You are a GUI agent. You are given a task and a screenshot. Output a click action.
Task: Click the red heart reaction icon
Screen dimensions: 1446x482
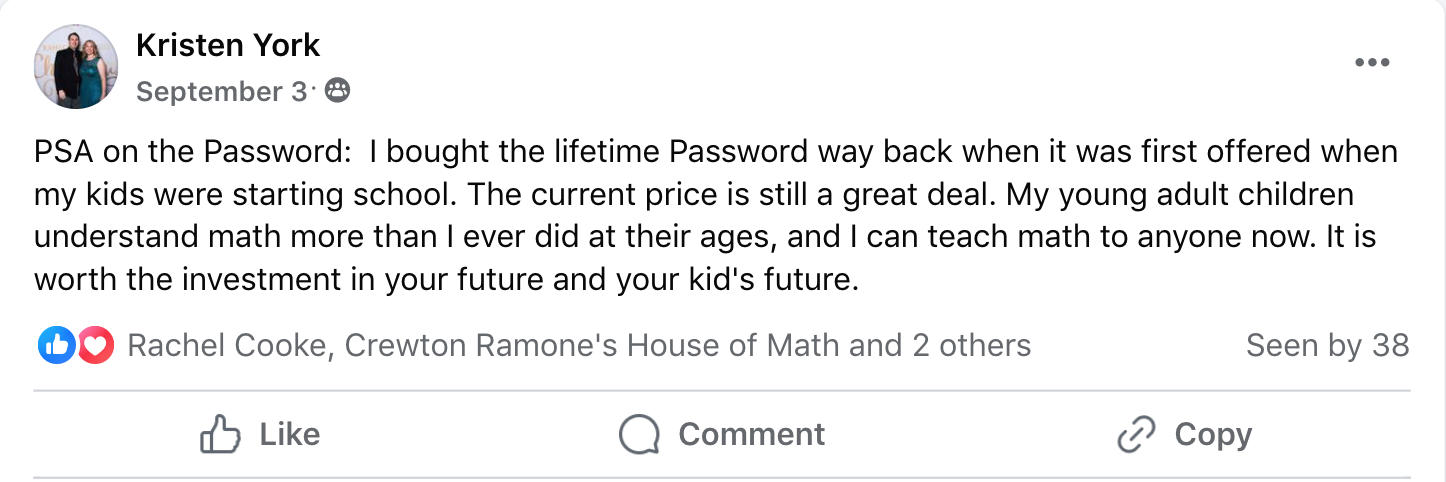pos(95,346)
